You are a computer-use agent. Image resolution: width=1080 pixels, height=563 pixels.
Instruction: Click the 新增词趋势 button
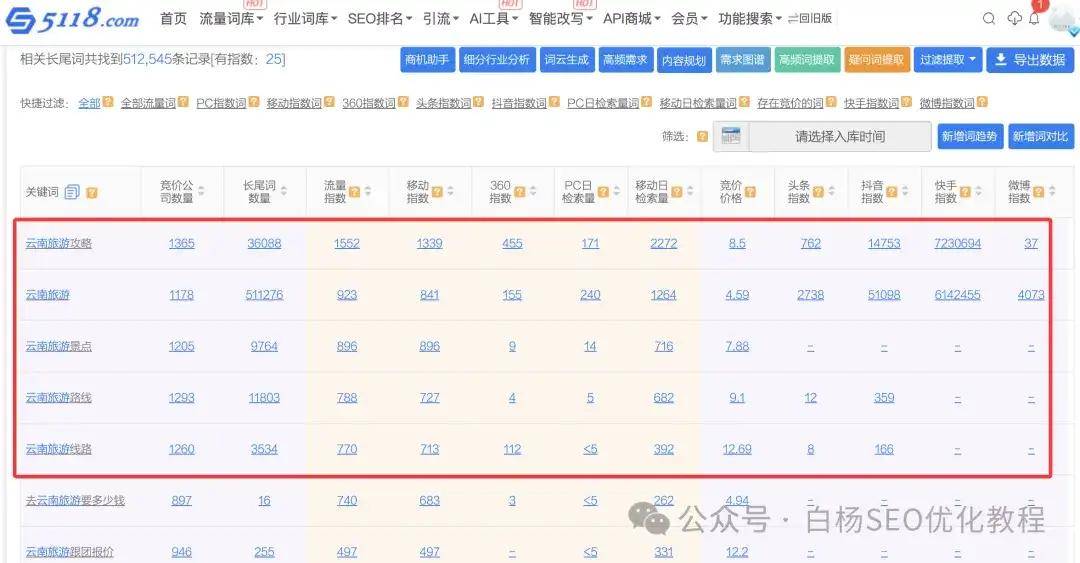[969, 136]
